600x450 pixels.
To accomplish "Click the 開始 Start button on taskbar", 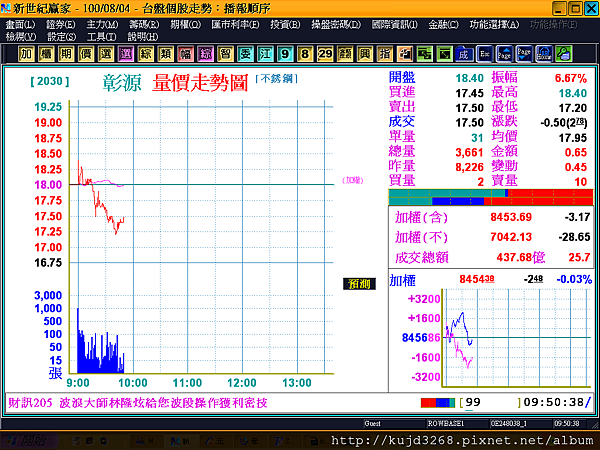I will tap(29, 441).
